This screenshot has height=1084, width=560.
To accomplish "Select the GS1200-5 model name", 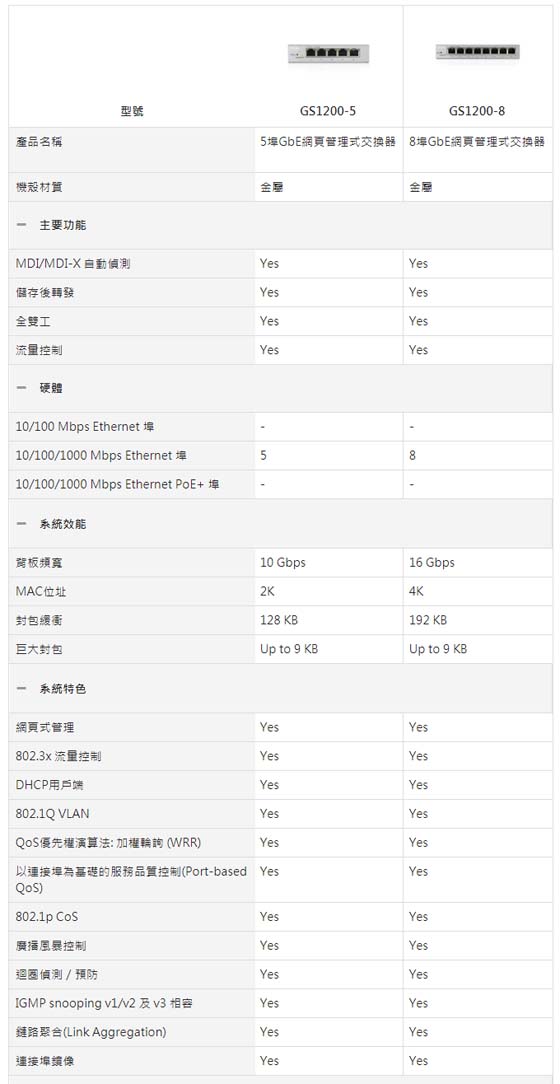I will pyautogui.click(x=328, y=111).
